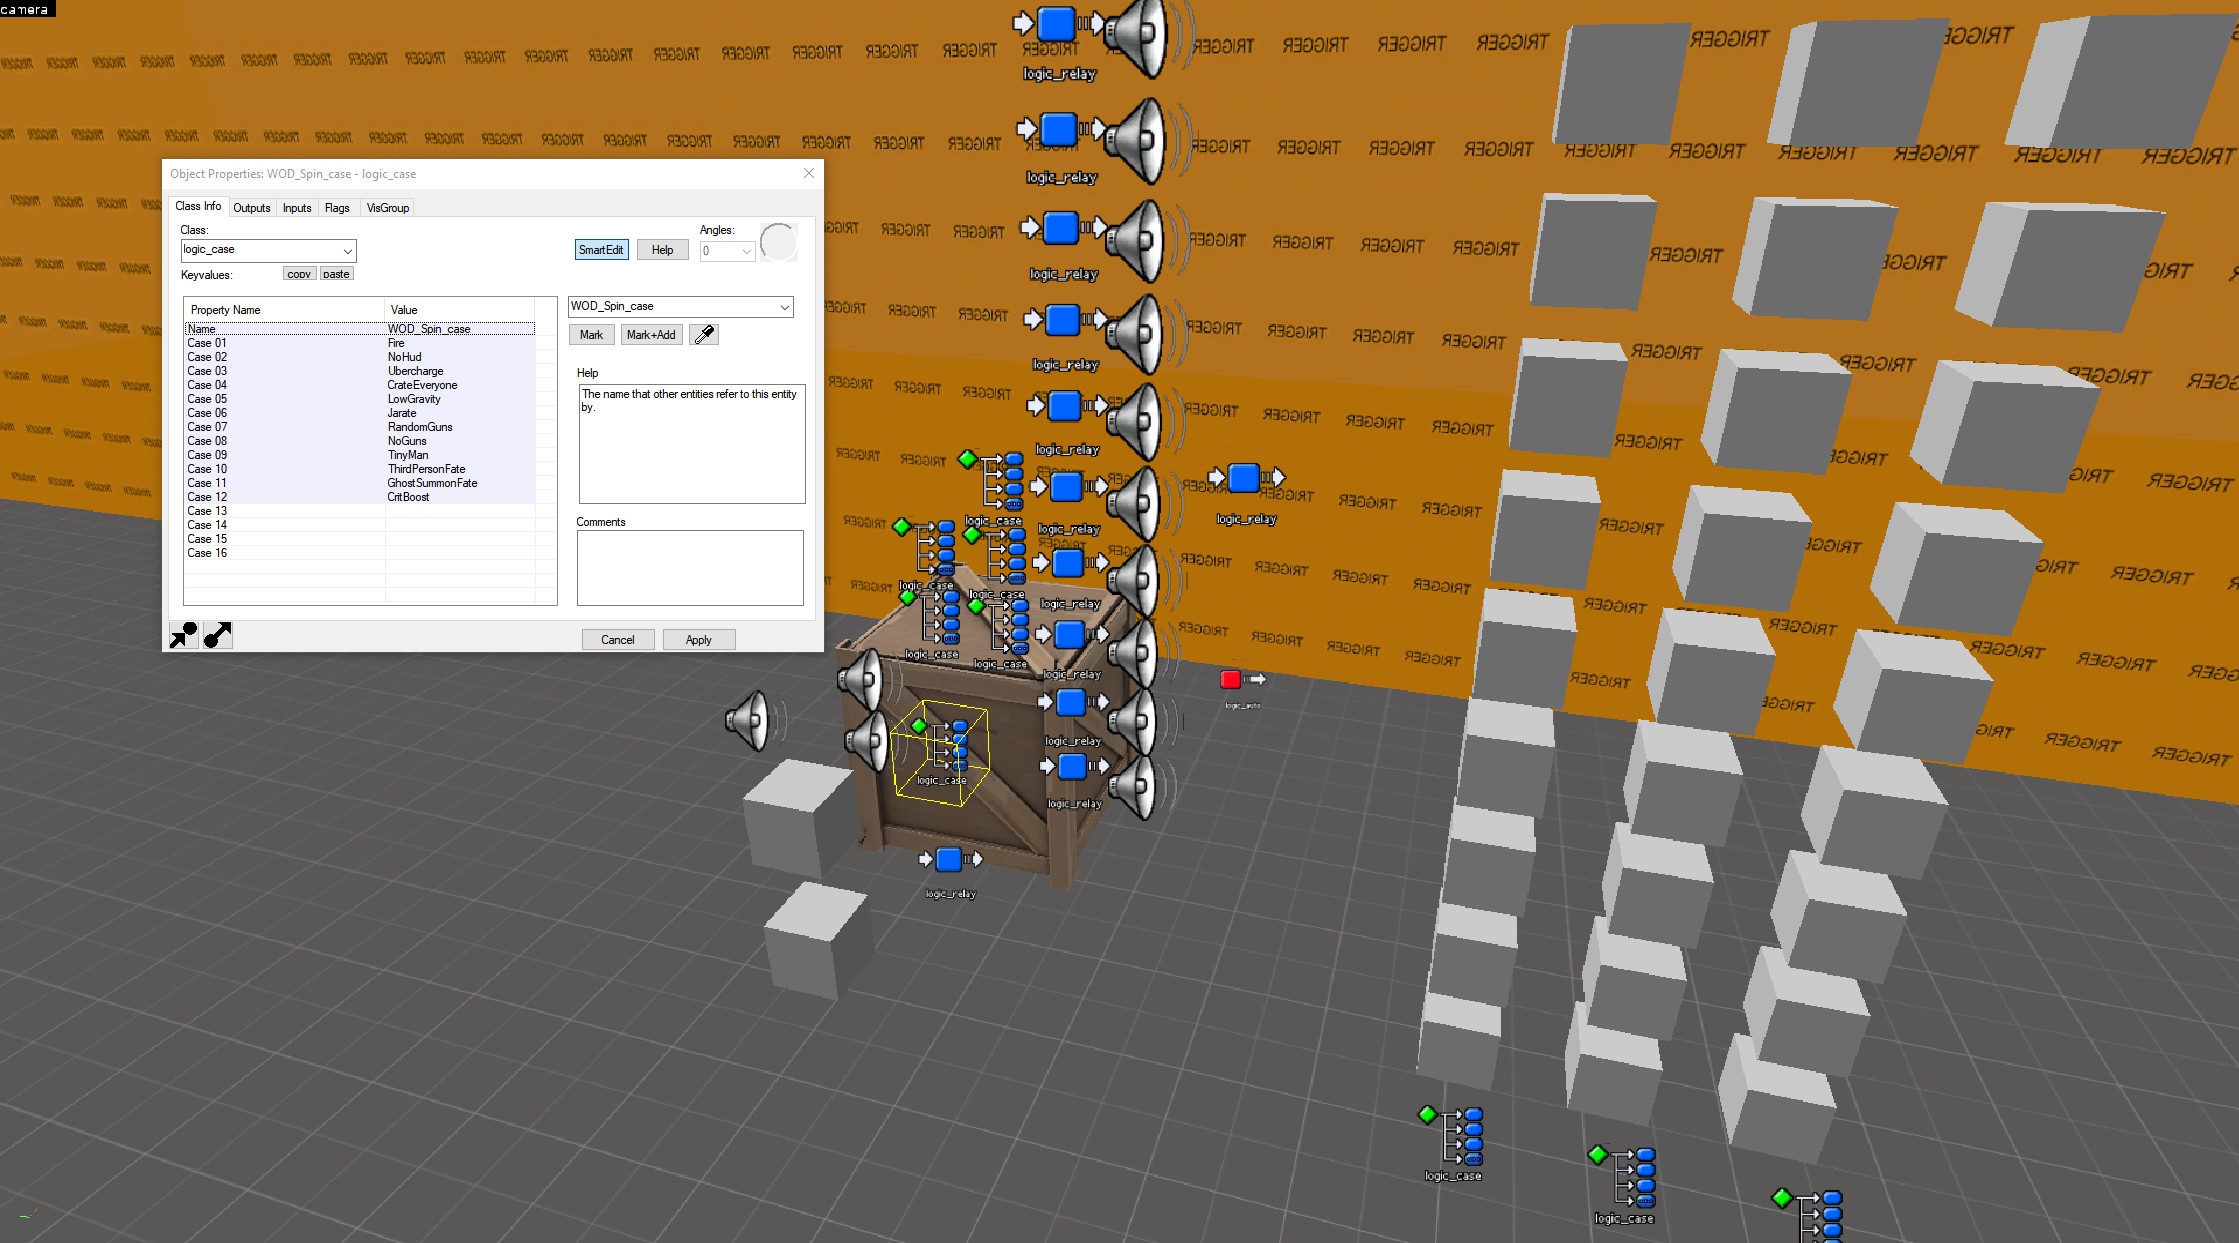Switch to the VisGroup tab
The height and width of the screenshot is (1243, 2239).
[x=388, y=208]
